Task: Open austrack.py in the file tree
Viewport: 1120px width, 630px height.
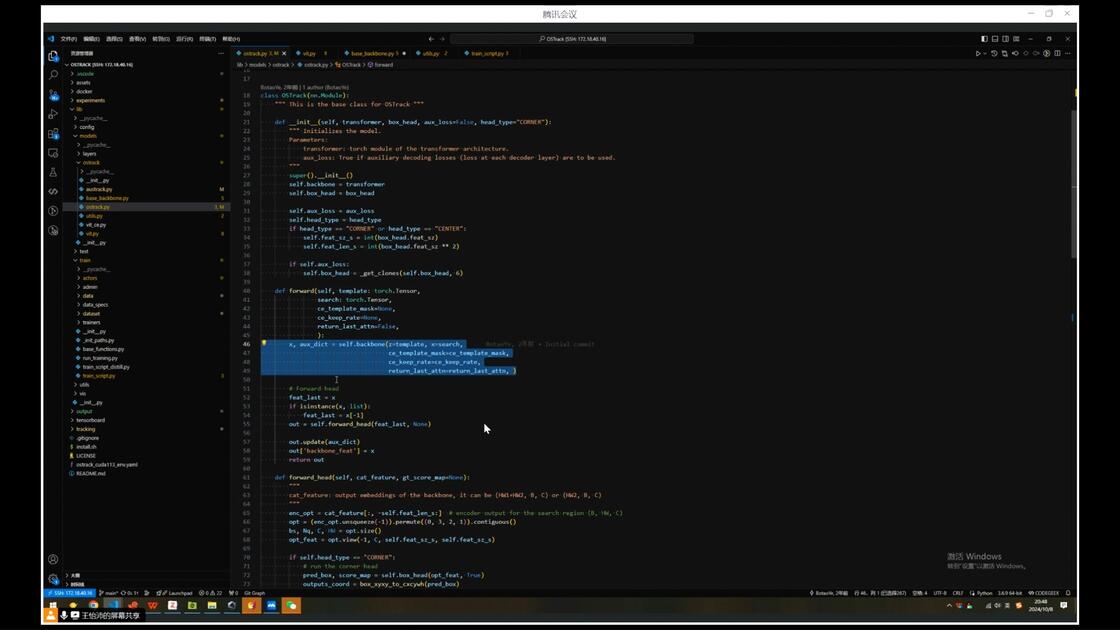Action: pyautogui.click(x=146, y=189)
